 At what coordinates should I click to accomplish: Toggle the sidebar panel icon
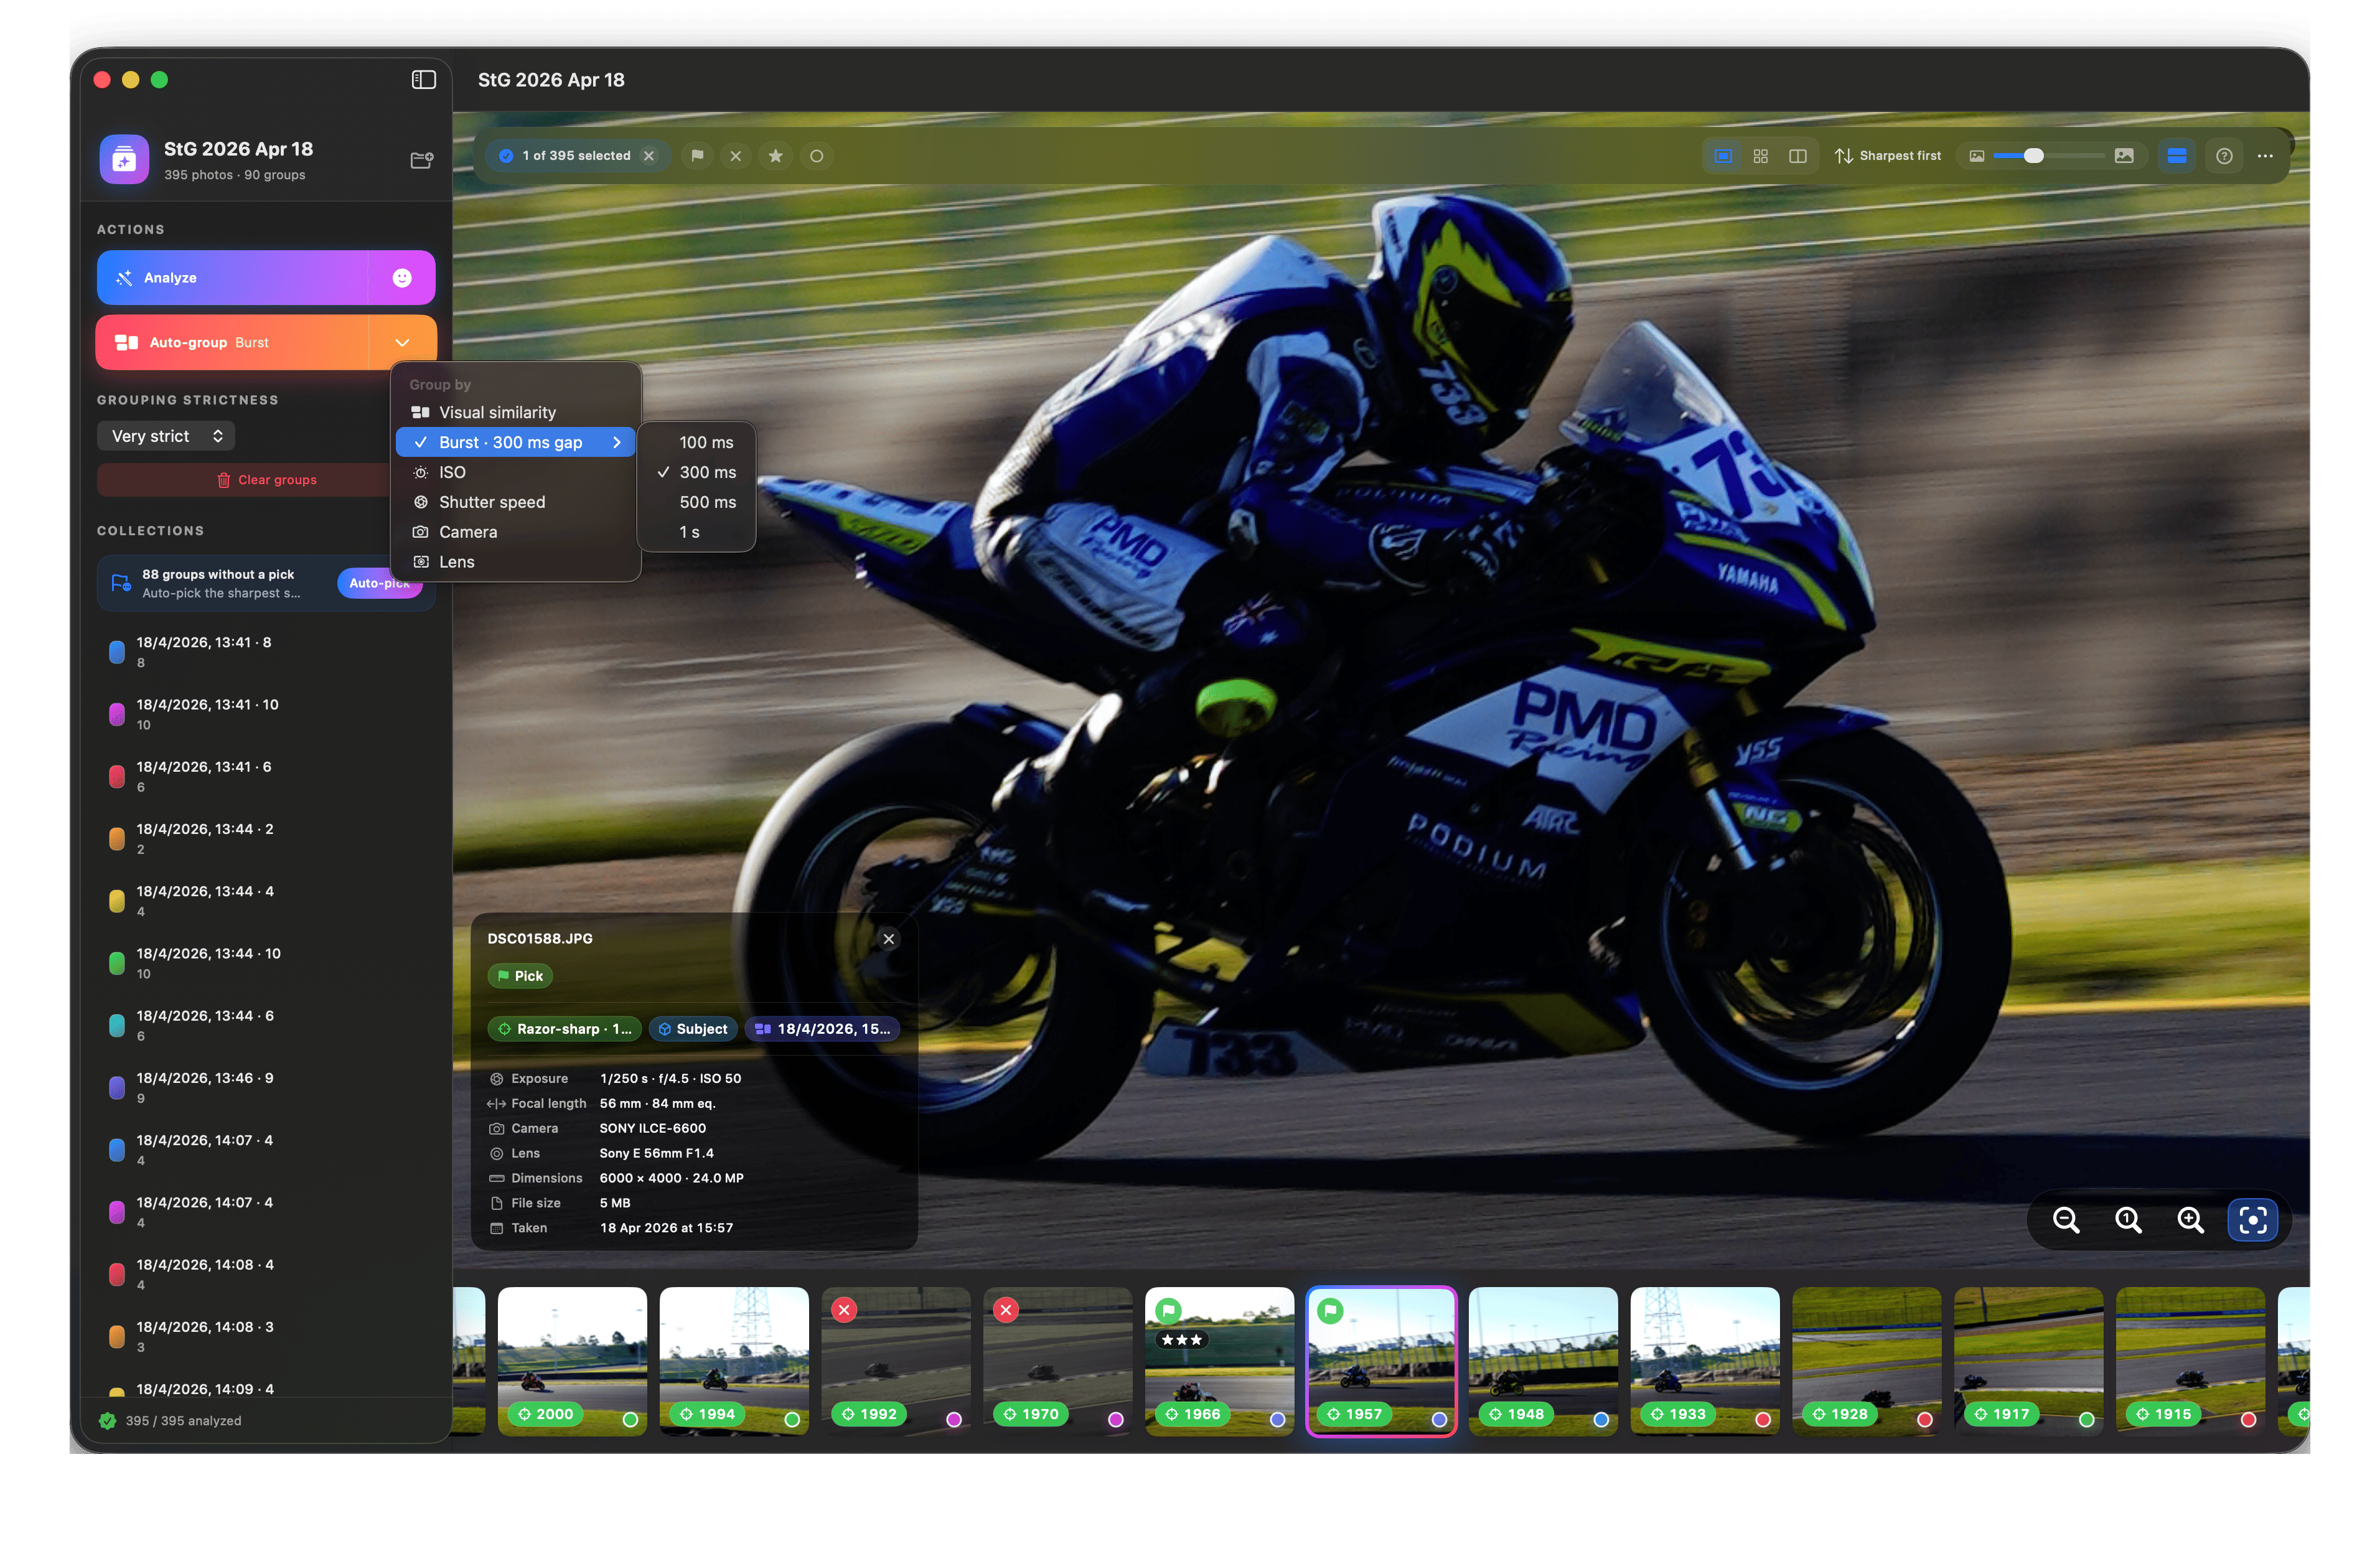(x=423, y=80)
